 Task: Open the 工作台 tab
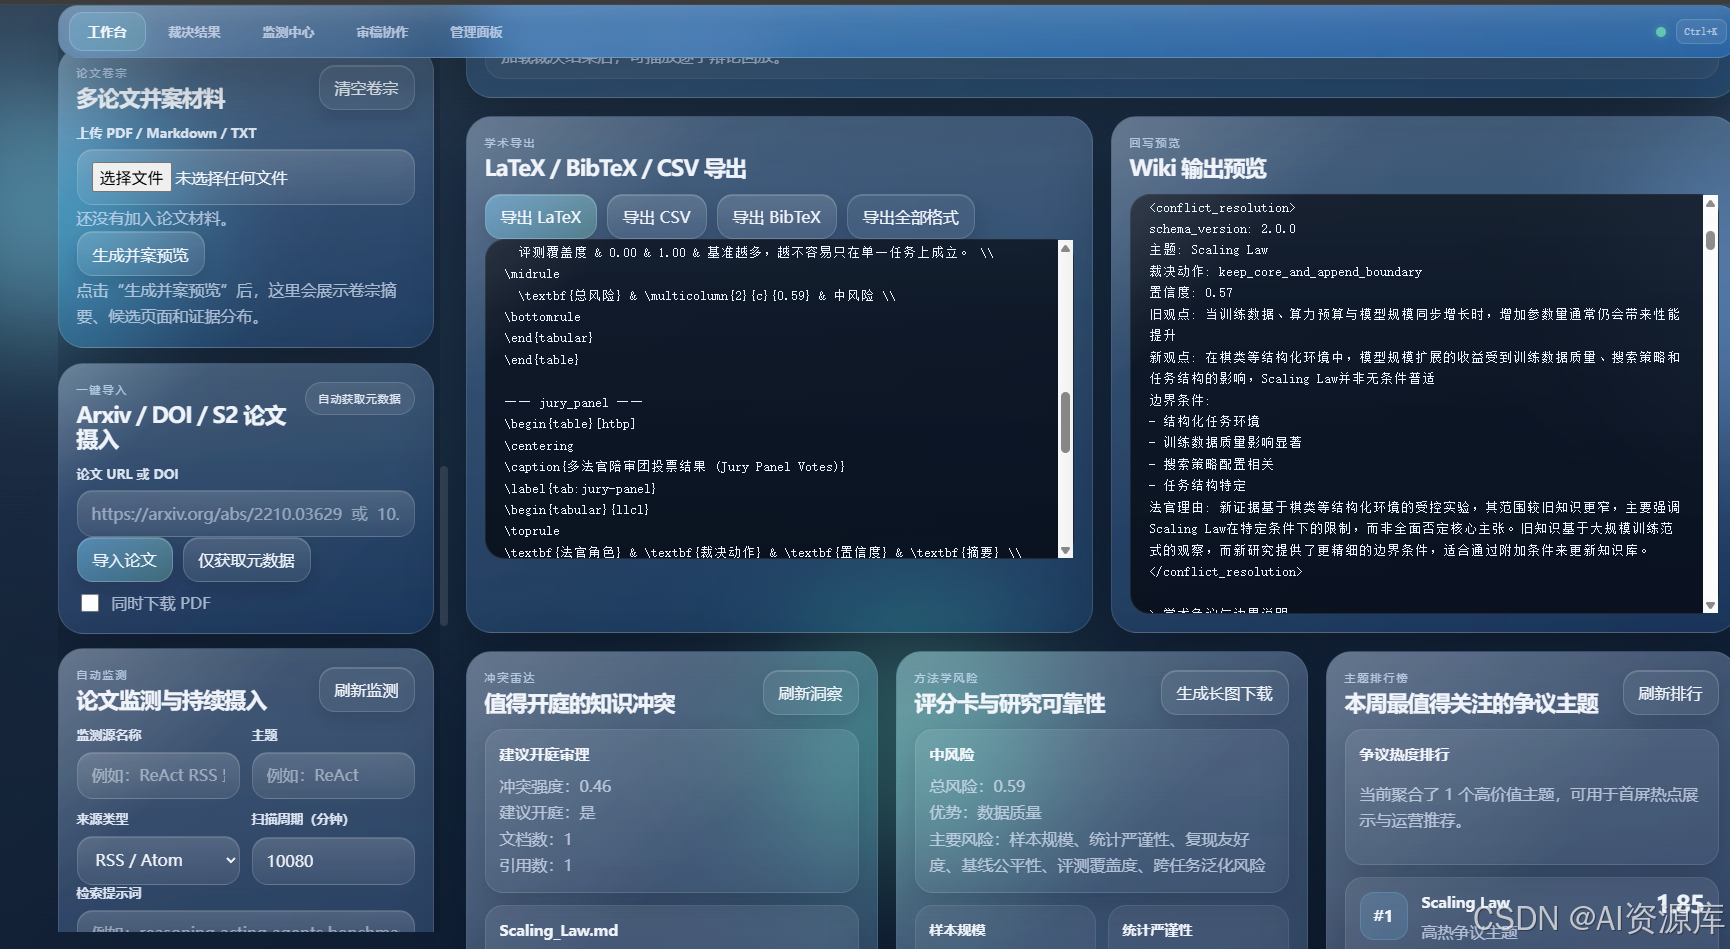tap(107, 32)
